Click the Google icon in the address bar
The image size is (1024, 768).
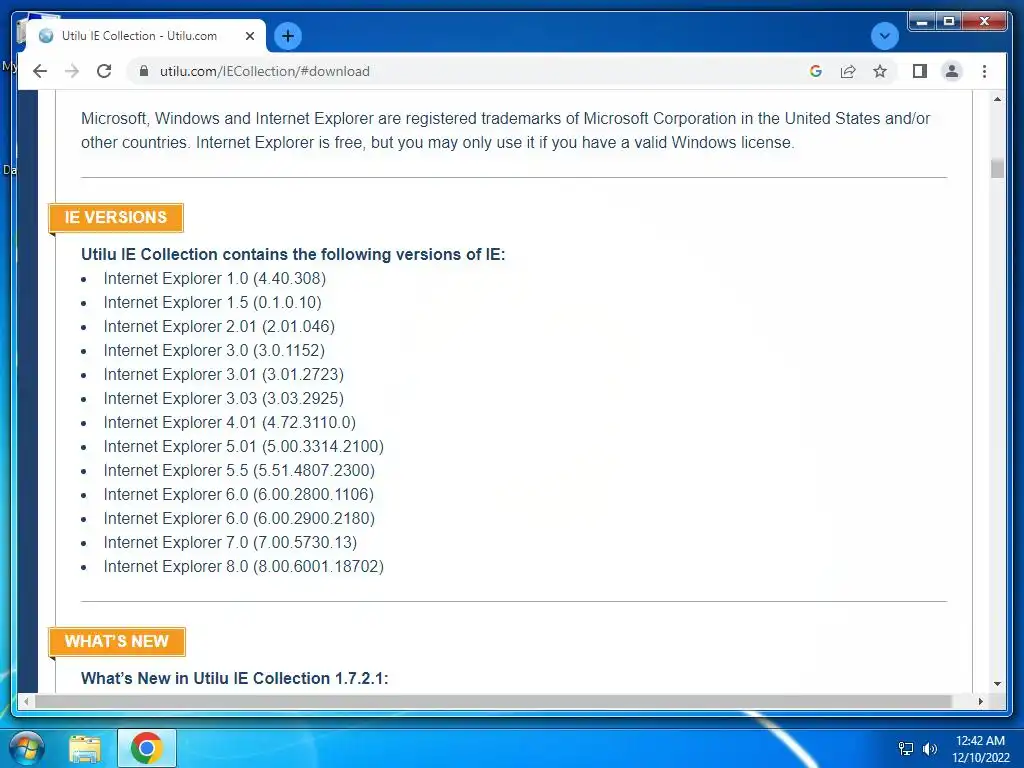[x=816, y=71]
